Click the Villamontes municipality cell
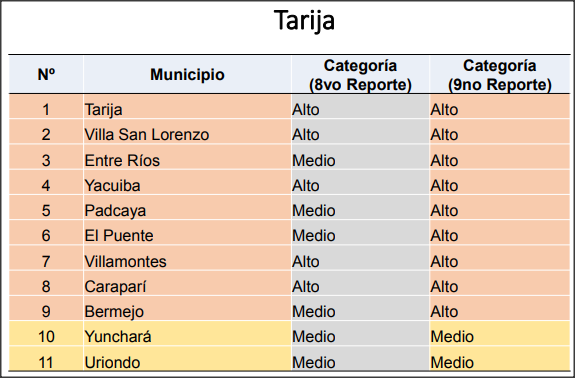The image size is (575, 378). 187,261
